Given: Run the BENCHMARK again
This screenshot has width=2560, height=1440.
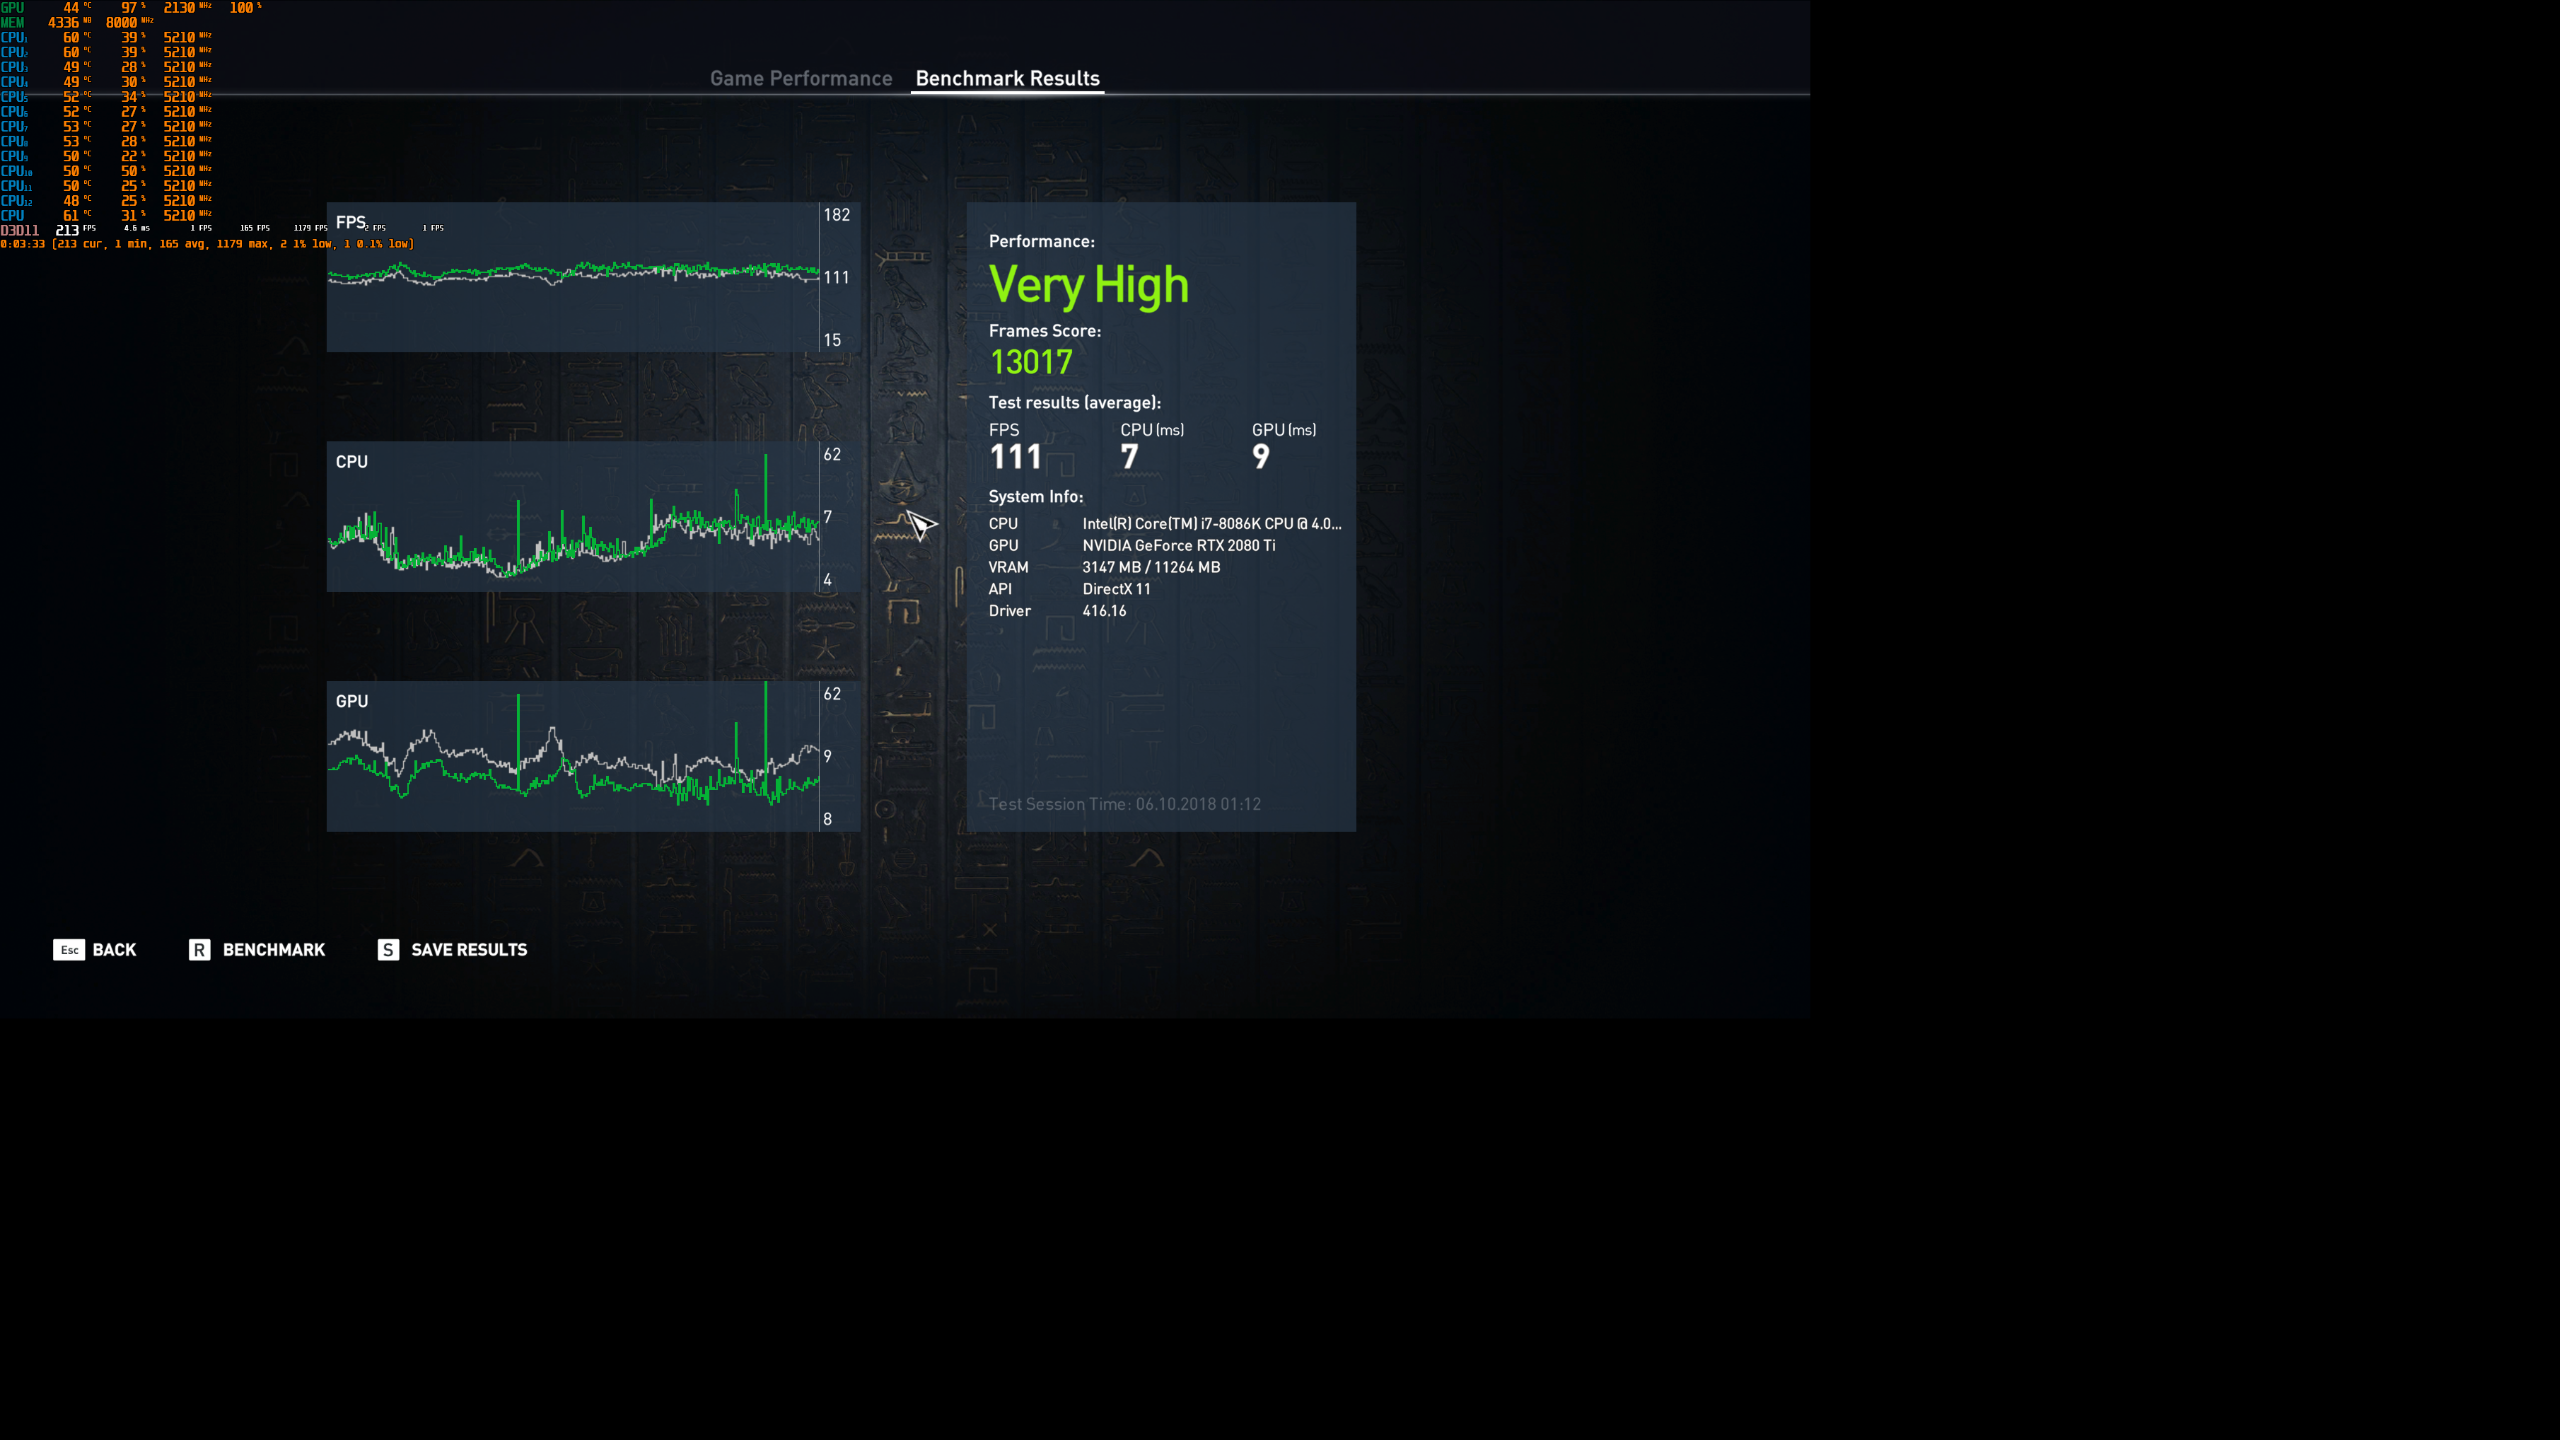Looking at the screenshot, I should point(273,950).
